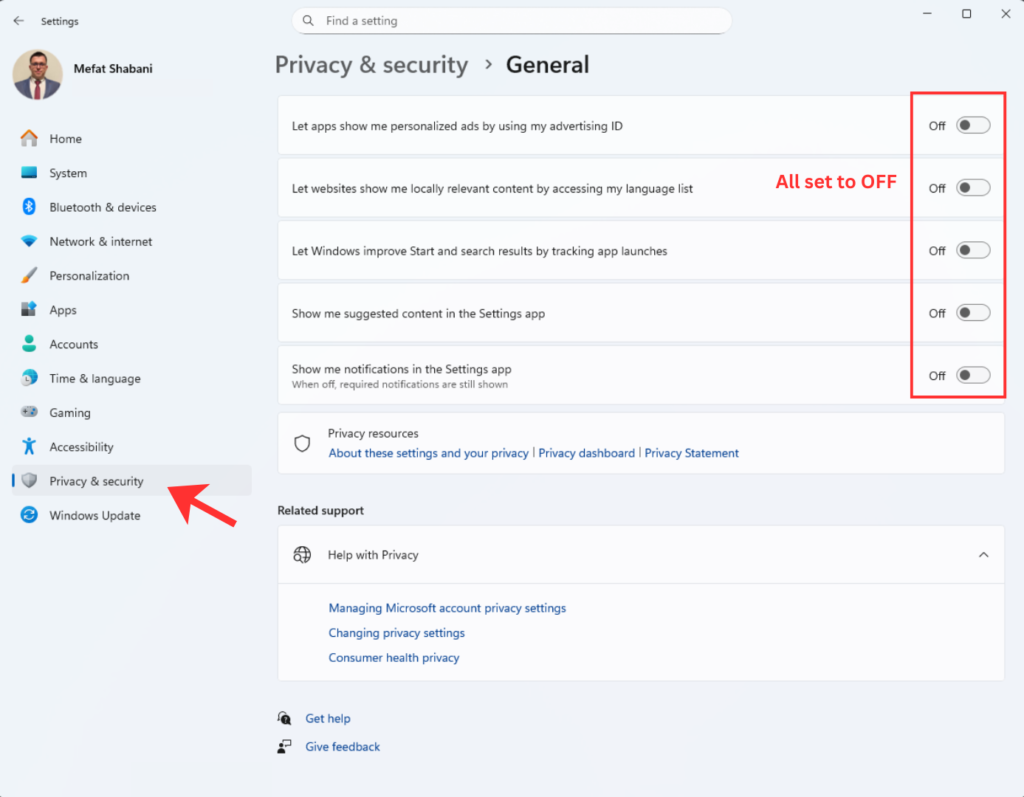The width and height of the screenshot is (1024, 797).
Task: Click the Network & internet wifi icon
Action: click(29, 241)
